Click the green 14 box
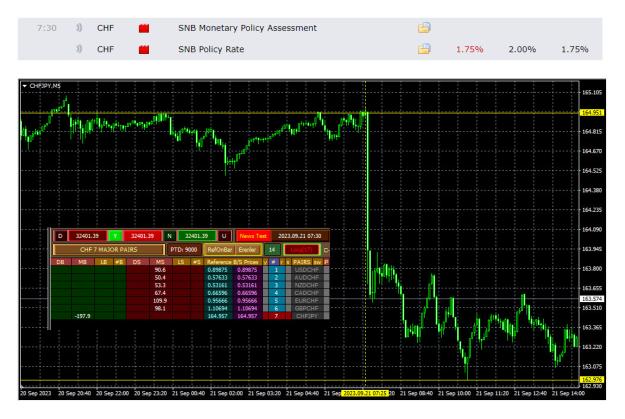 (272, 250)
